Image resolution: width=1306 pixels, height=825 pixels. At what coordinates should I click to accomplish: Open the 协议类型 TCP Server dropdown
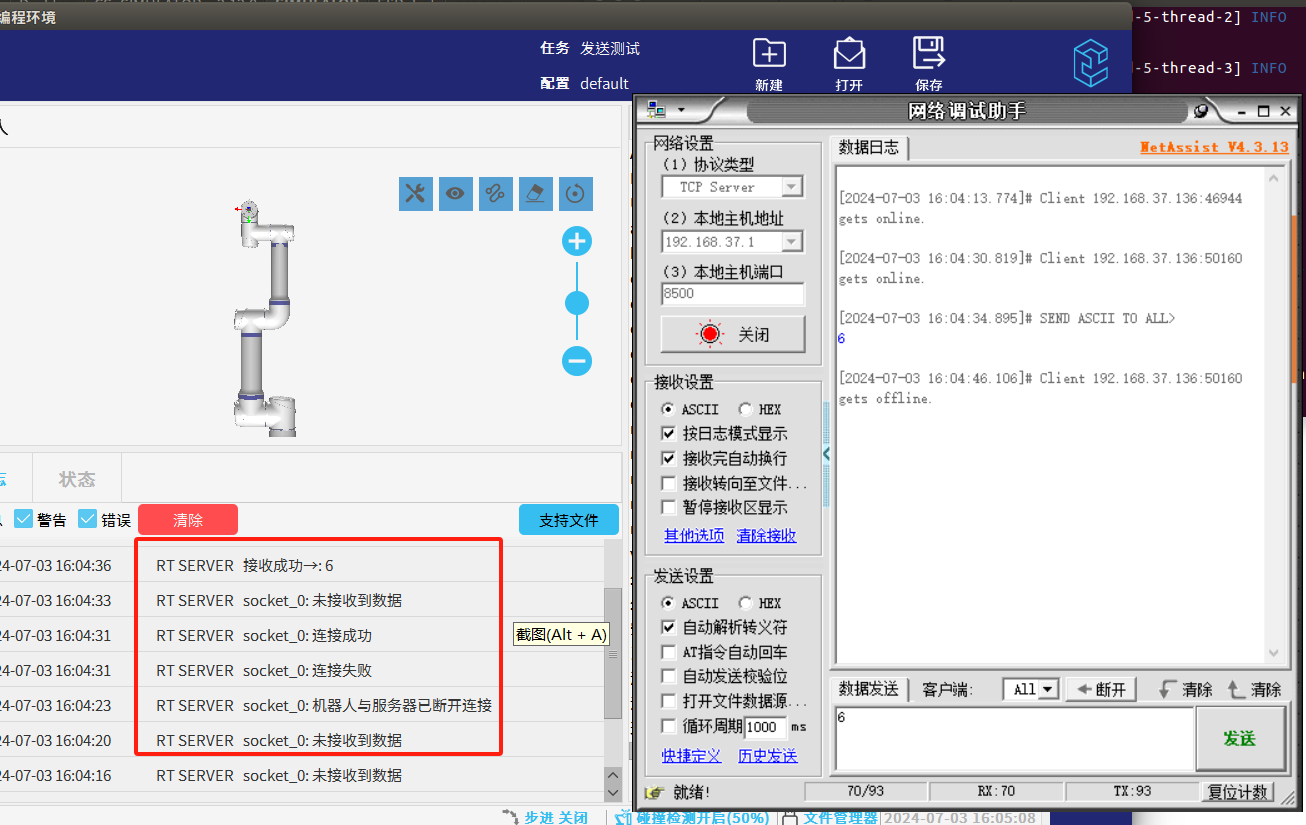[791, 187]
